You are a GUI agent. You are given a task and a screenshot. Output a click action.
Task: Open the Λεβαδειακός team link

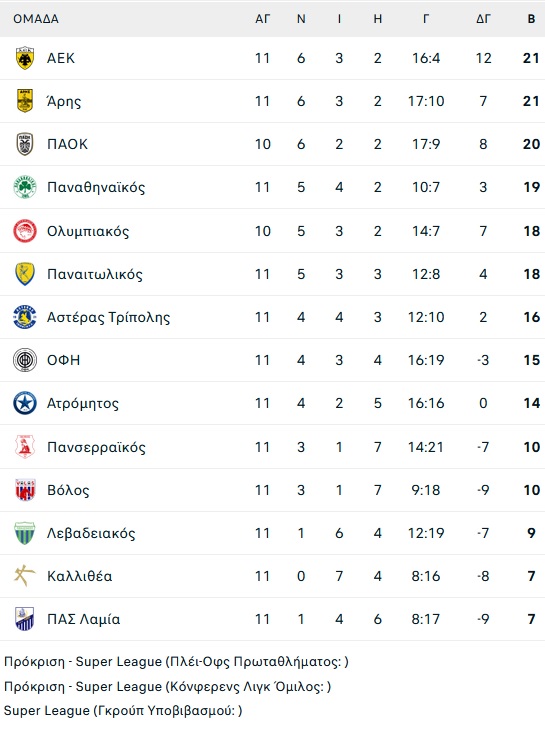click(91, 533)
